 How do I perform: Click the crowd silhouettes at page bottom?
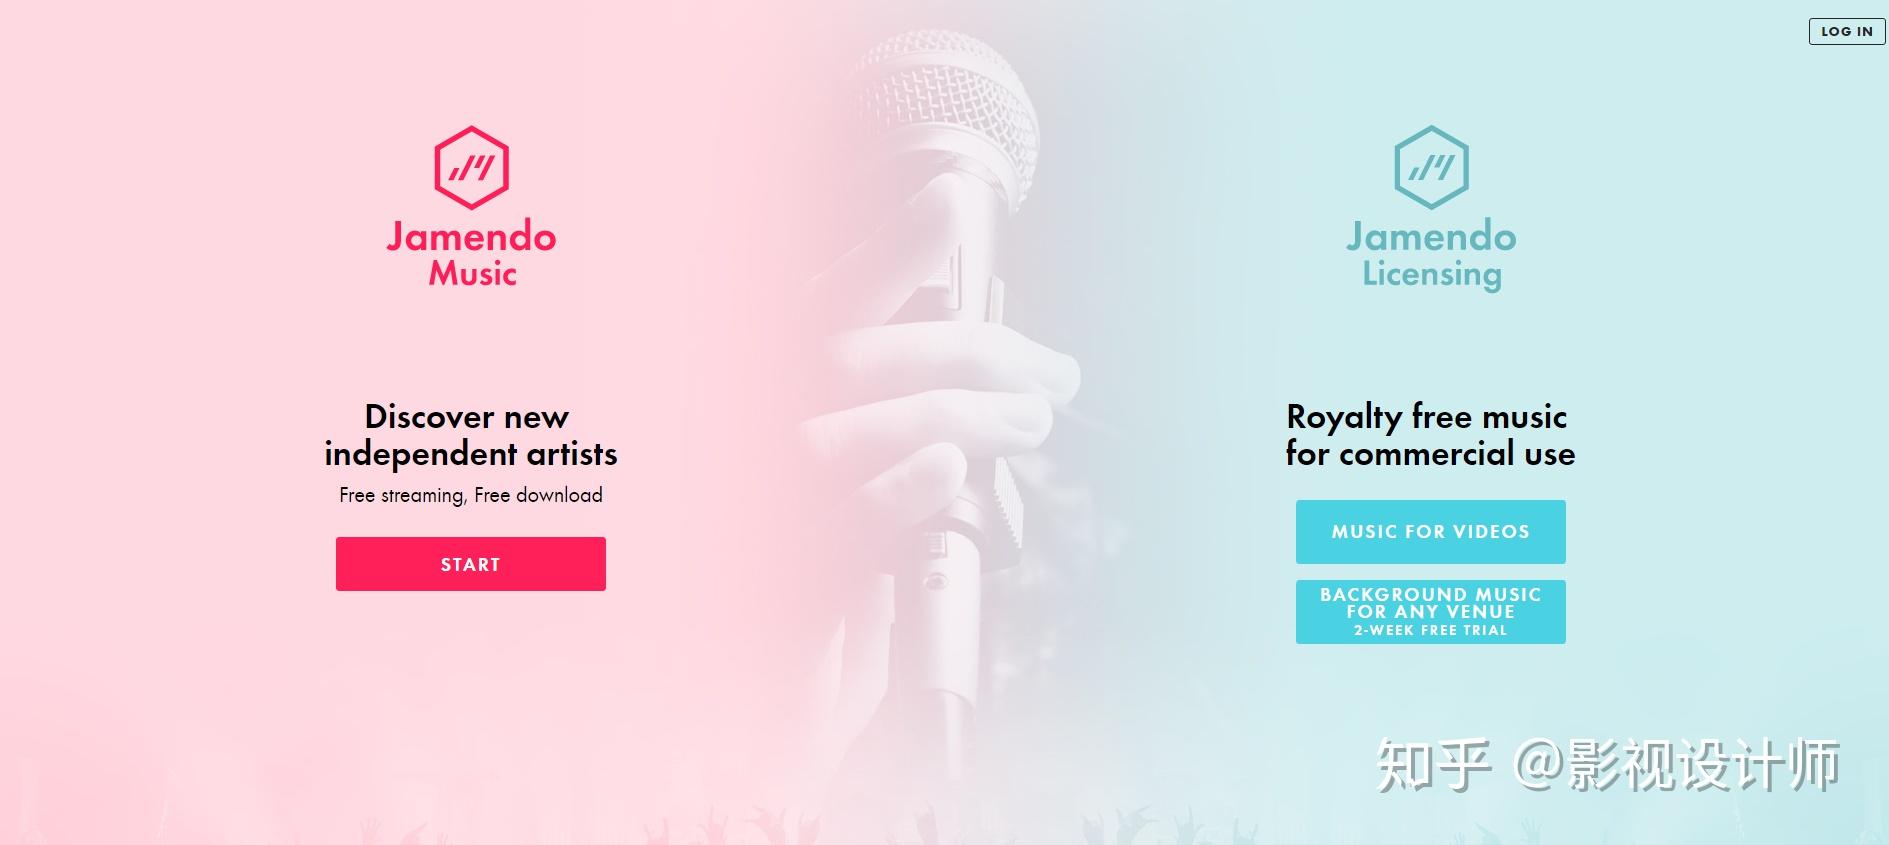tap(944, 825)
